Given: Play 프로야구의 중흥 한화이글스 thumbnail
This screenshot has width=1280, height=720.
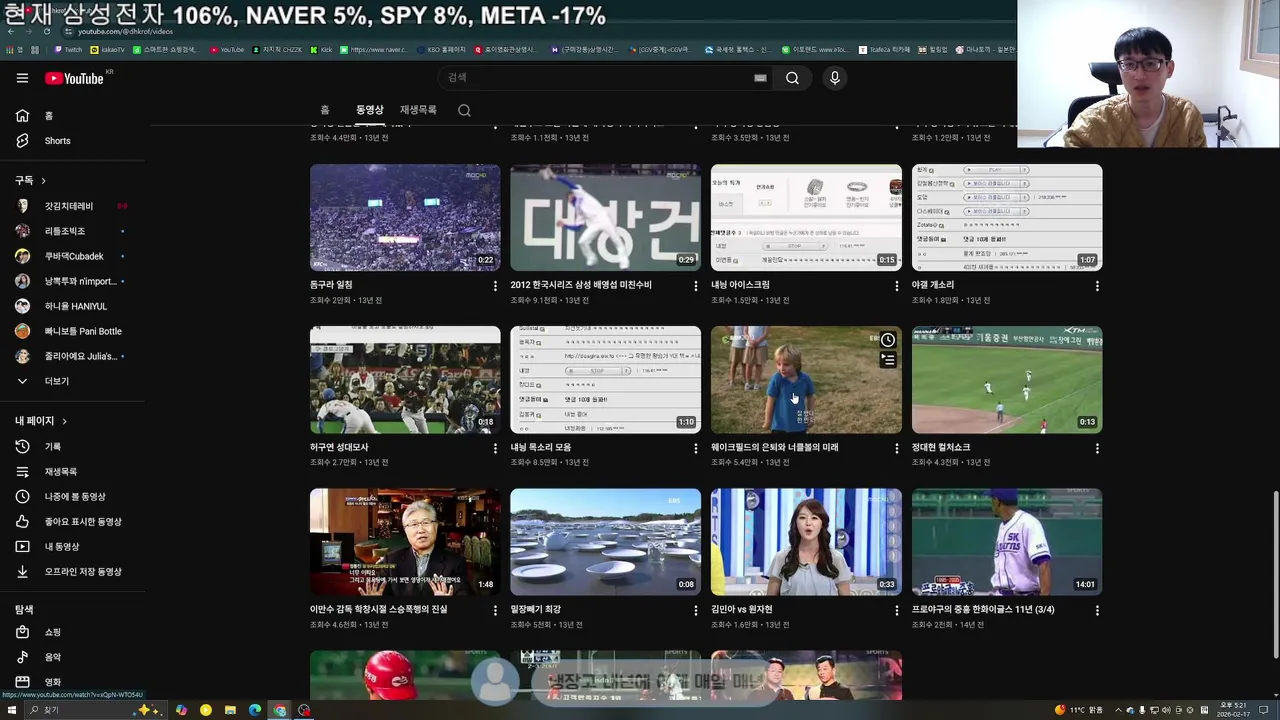Looking at the screenshot, I should tap(1007, 542).
